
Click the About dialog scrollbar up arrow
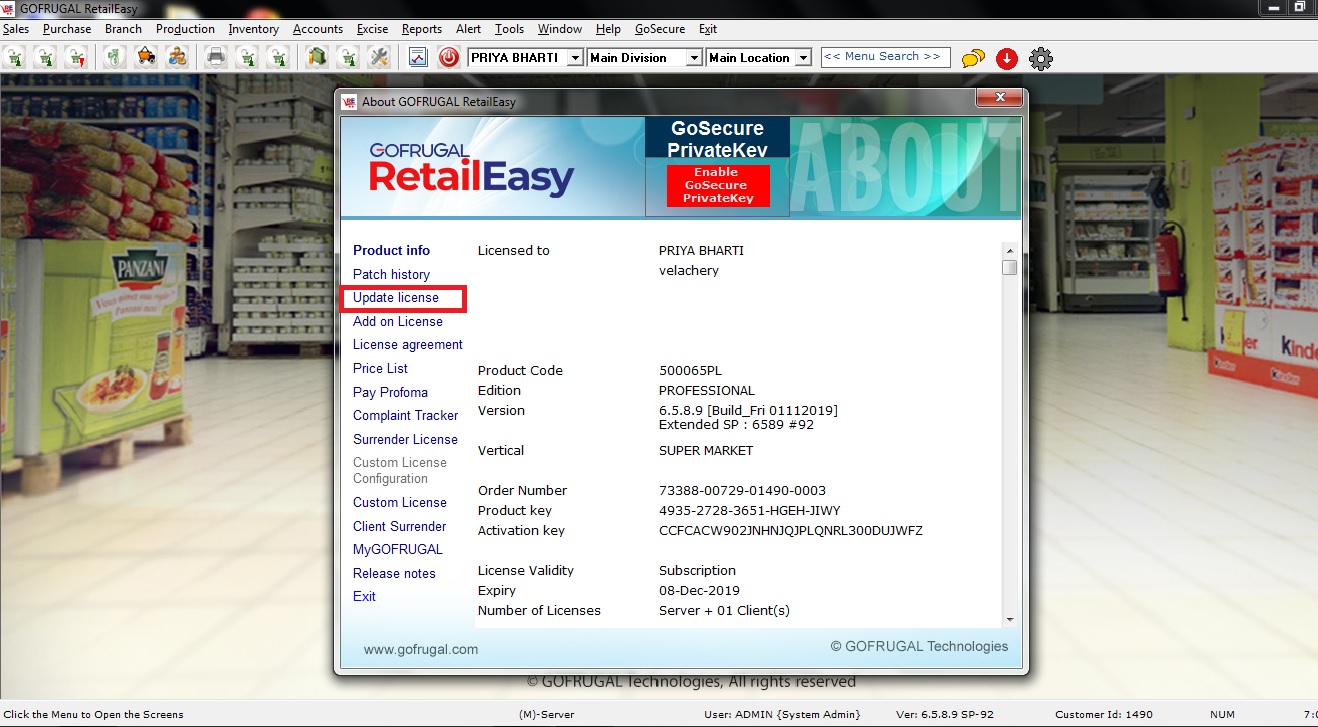tap(1010, 251)
